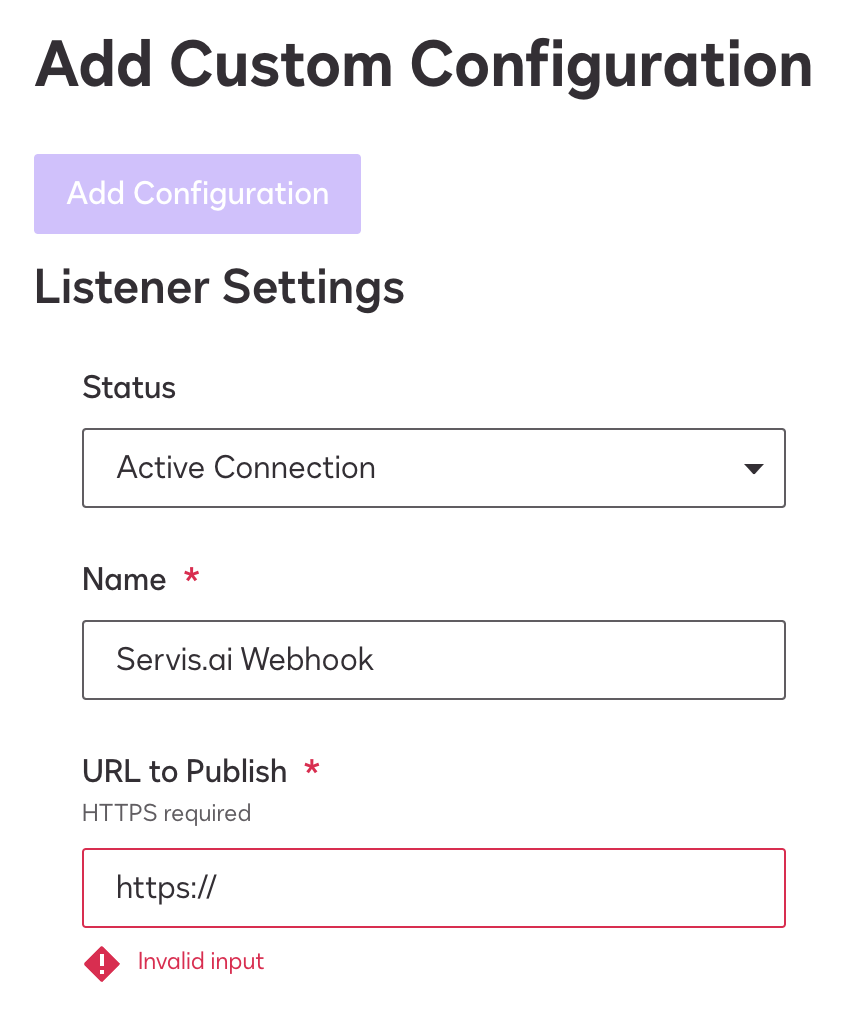Click the Status dropdown caret arrow
Viewport: 854px width, 1024px height.
(x=753, y=468)
